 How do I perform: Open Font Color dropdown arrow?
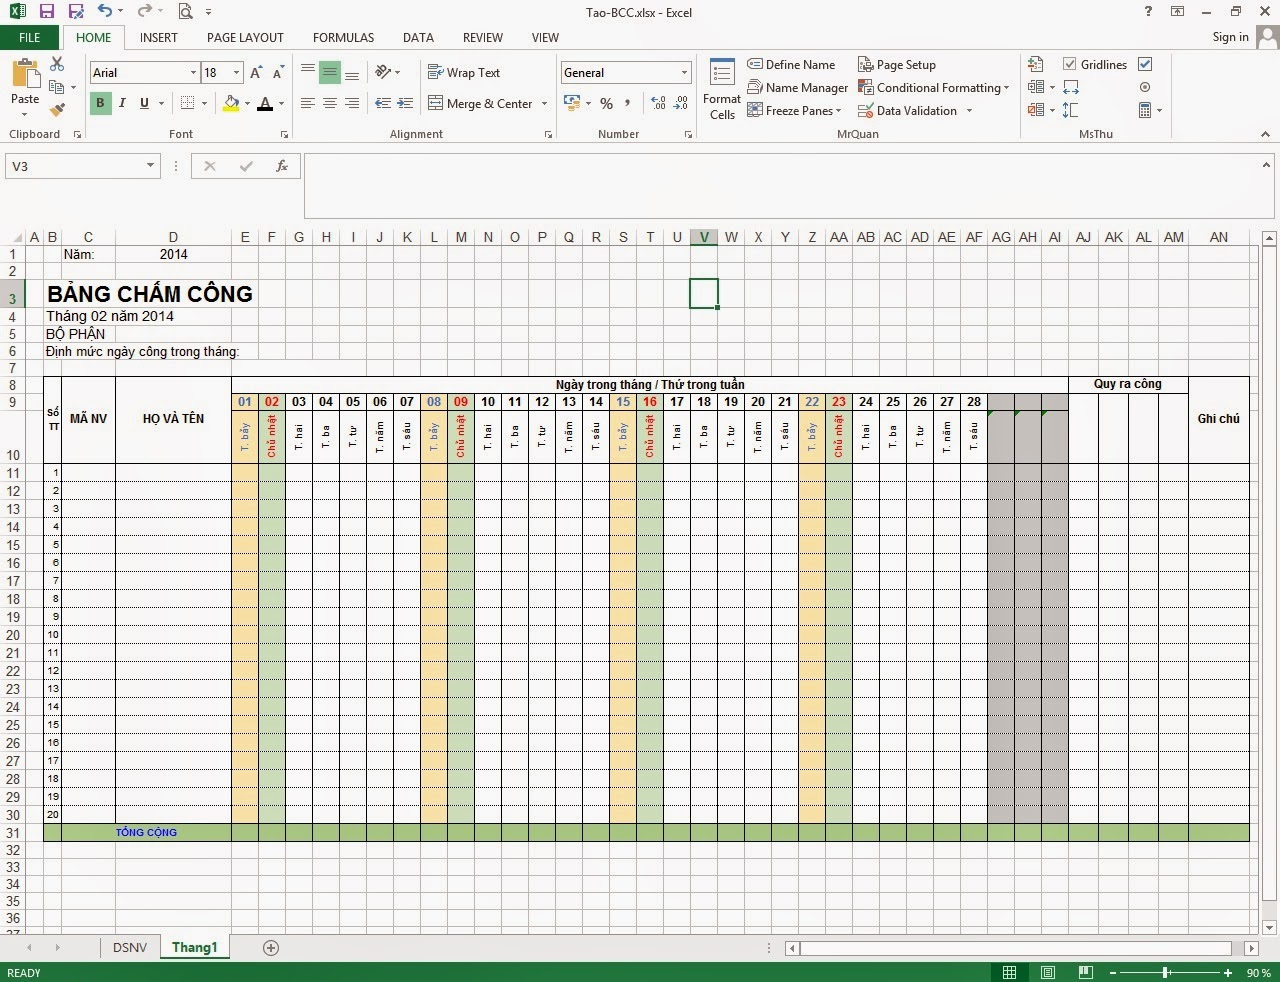281,103
